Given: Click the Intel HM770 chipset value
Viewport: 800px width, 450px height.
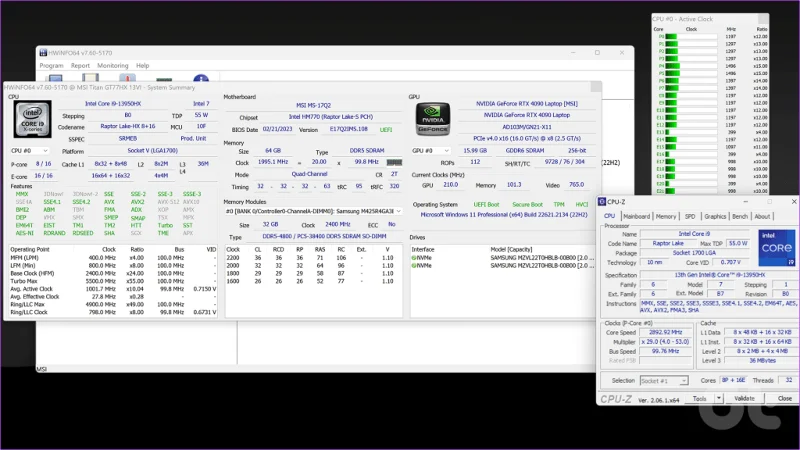Looking at the screenshot, I should pos(331,117).
